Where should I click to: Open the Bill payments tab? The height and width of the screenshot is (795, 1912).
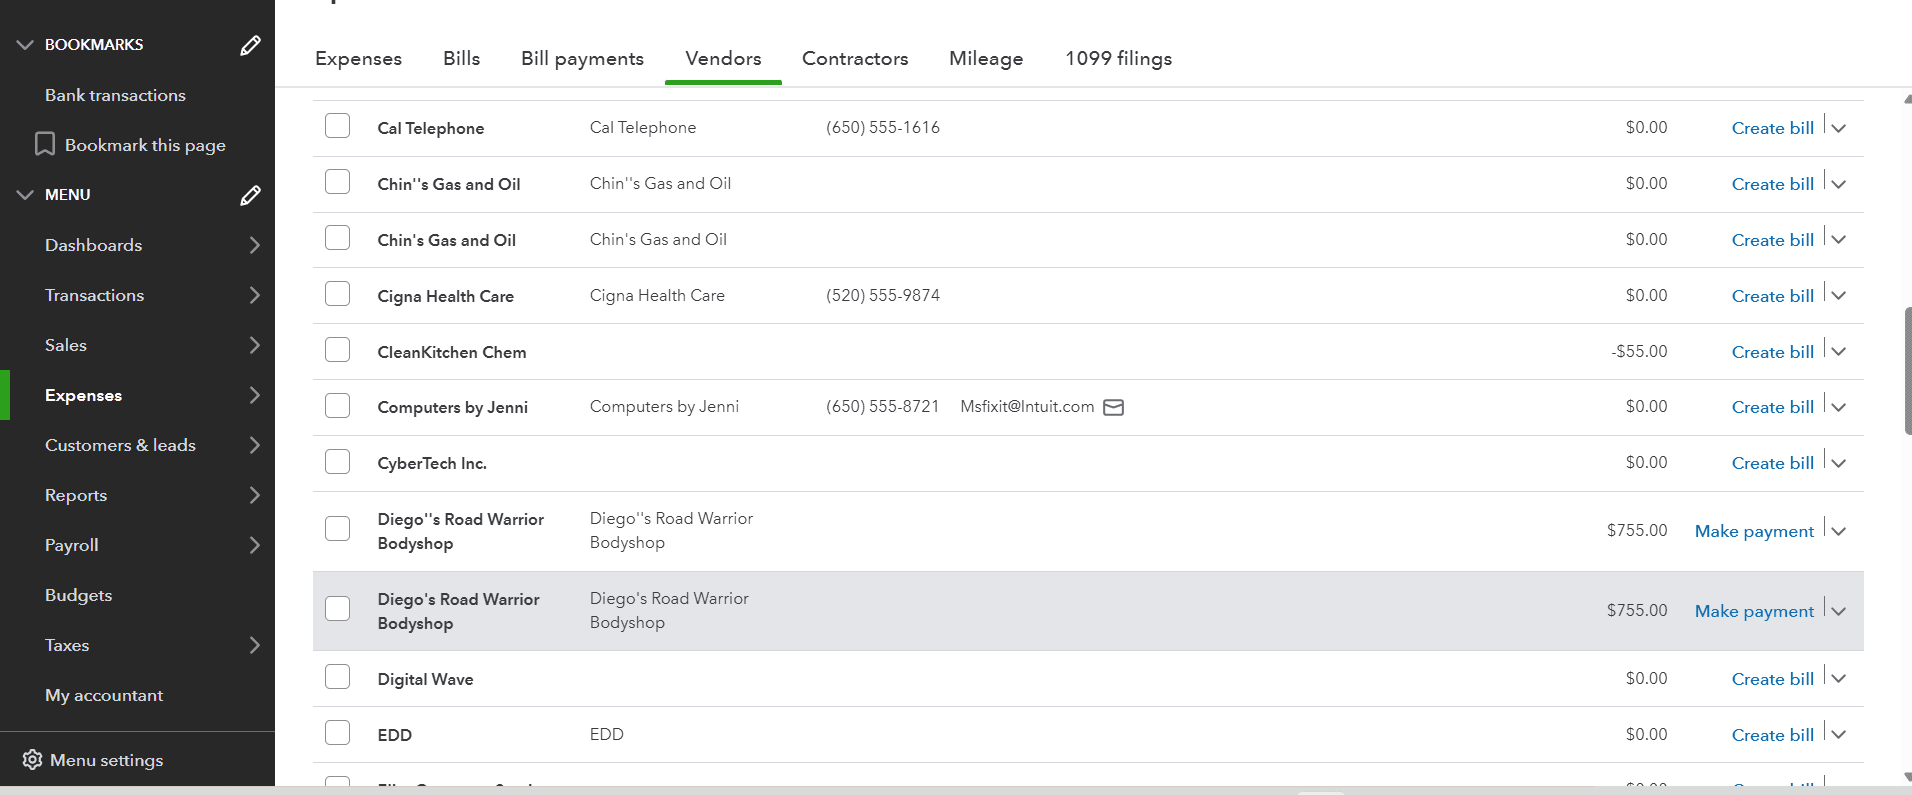582,59
